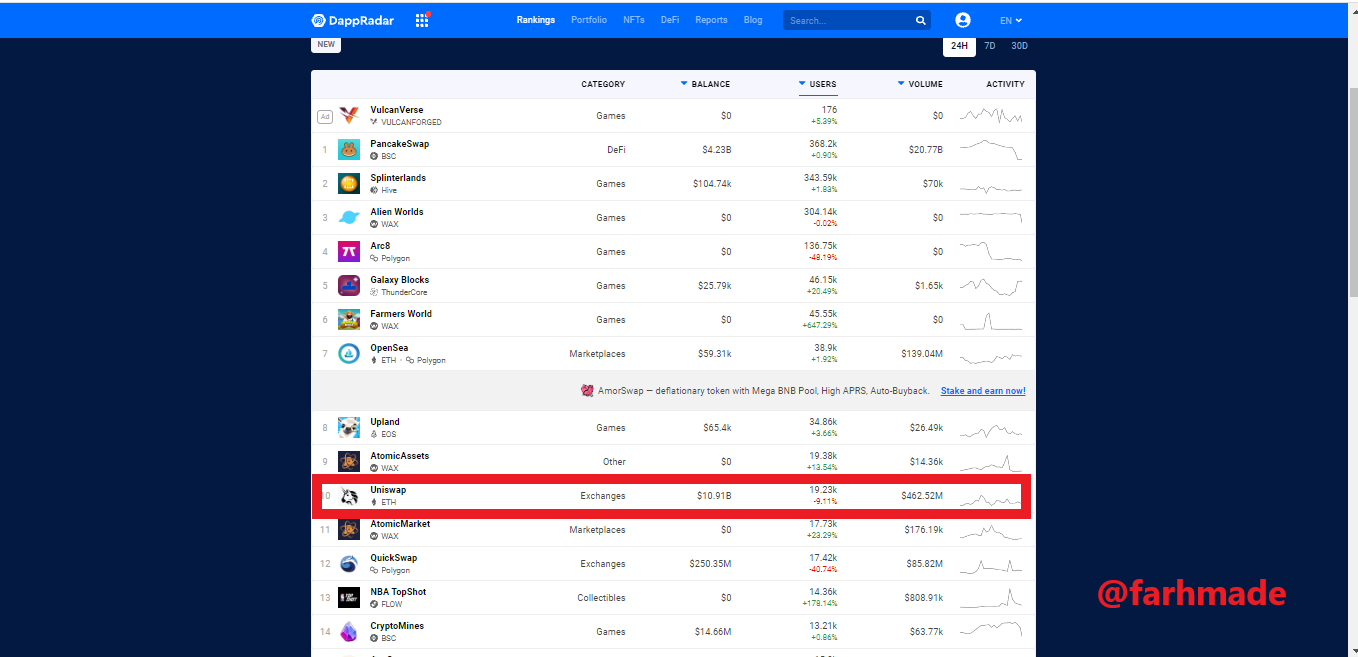Click the Category column header
This screenshot has width=1358, height=657.
(603, 84)
